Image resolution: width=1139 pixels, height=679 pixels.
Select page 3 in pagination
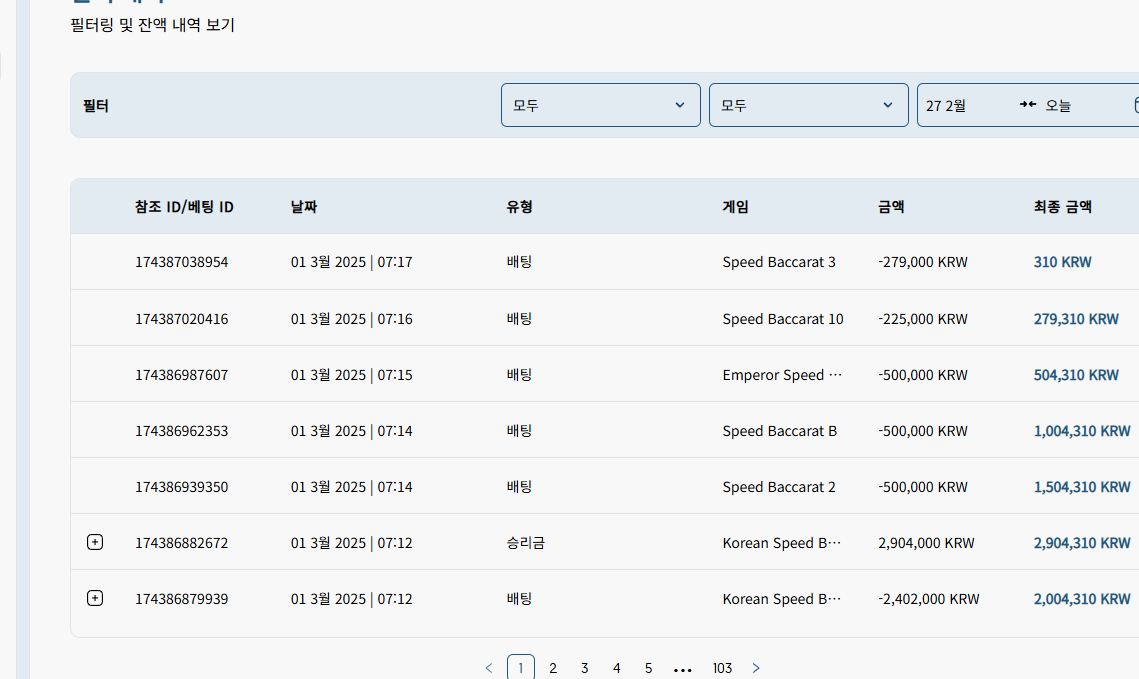(585, 668)
